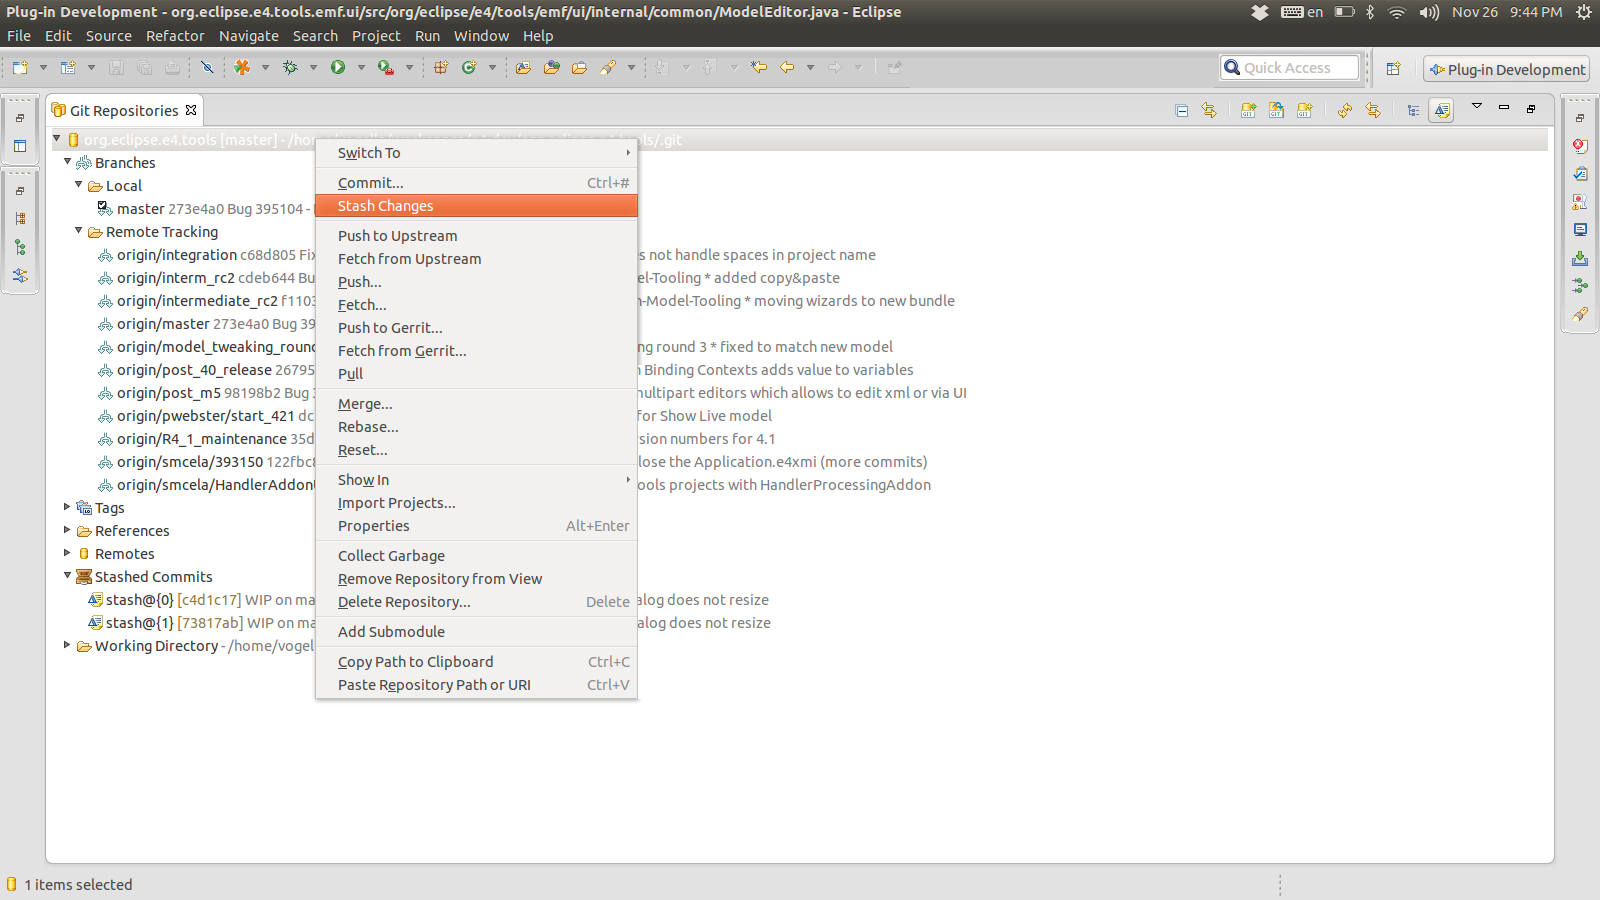Click Add existing local Git repository icon

[1248, 111]
